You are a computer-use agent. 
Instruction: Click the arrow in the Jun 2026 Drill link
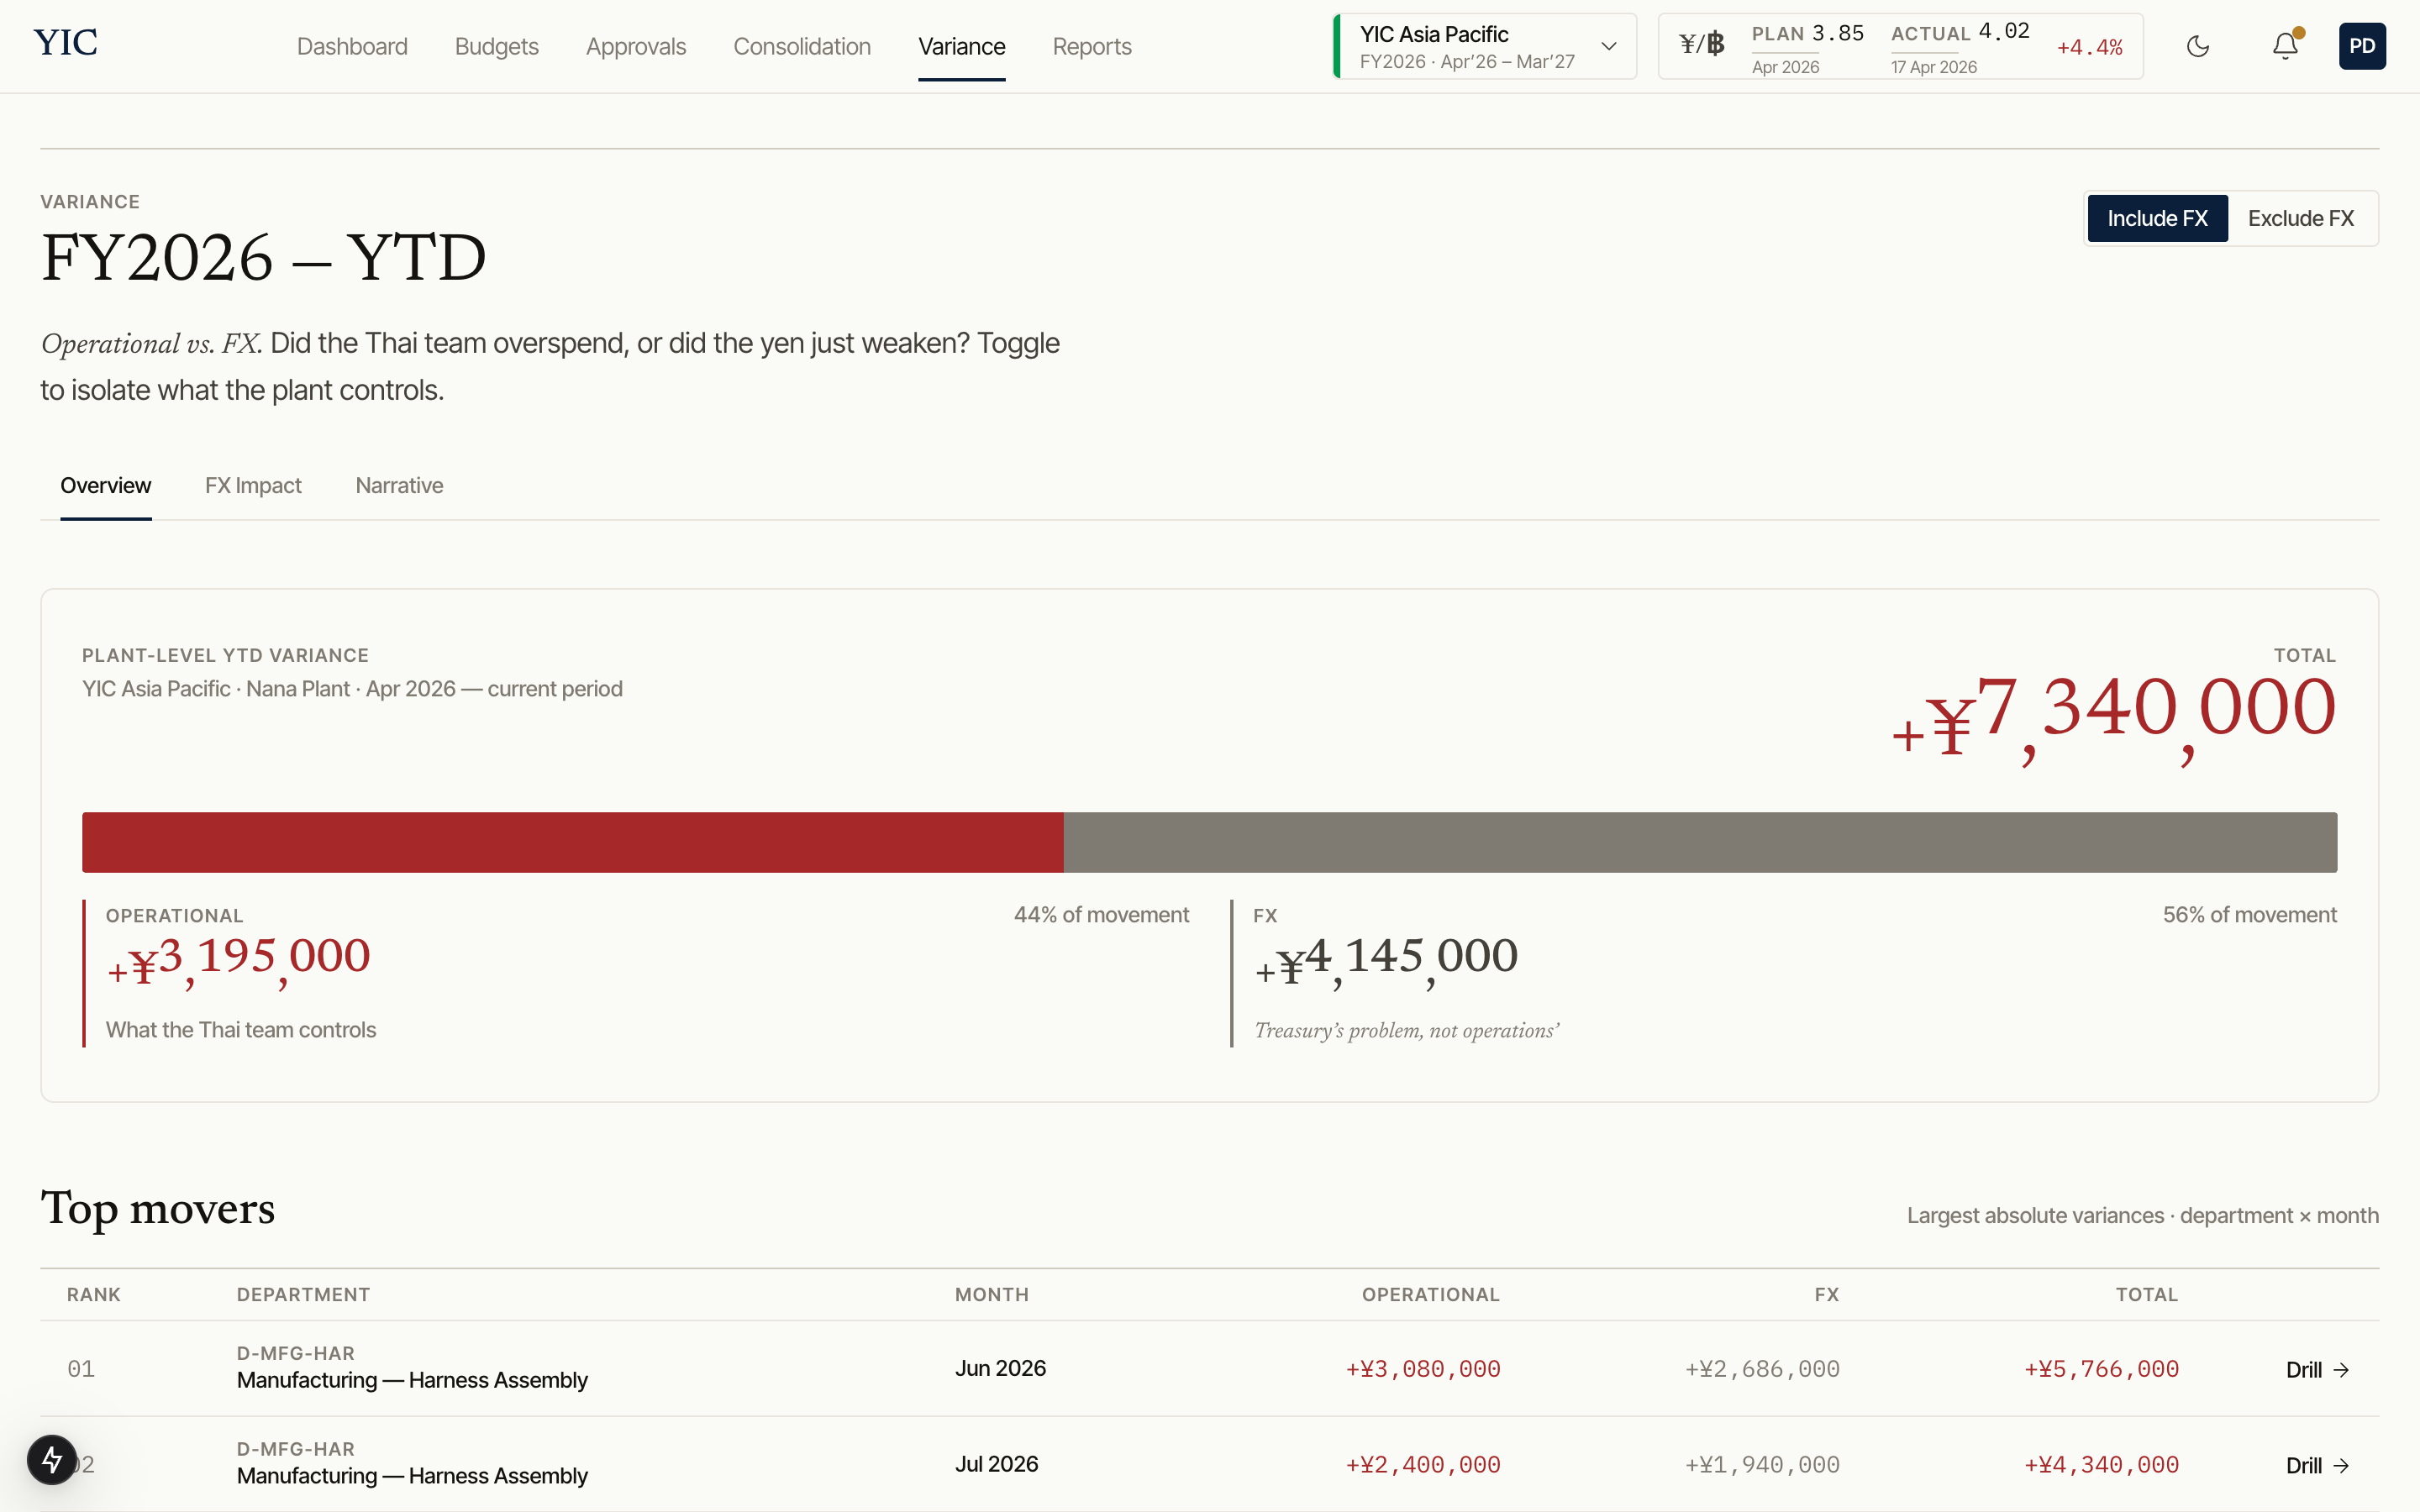pos(2341,1370)
